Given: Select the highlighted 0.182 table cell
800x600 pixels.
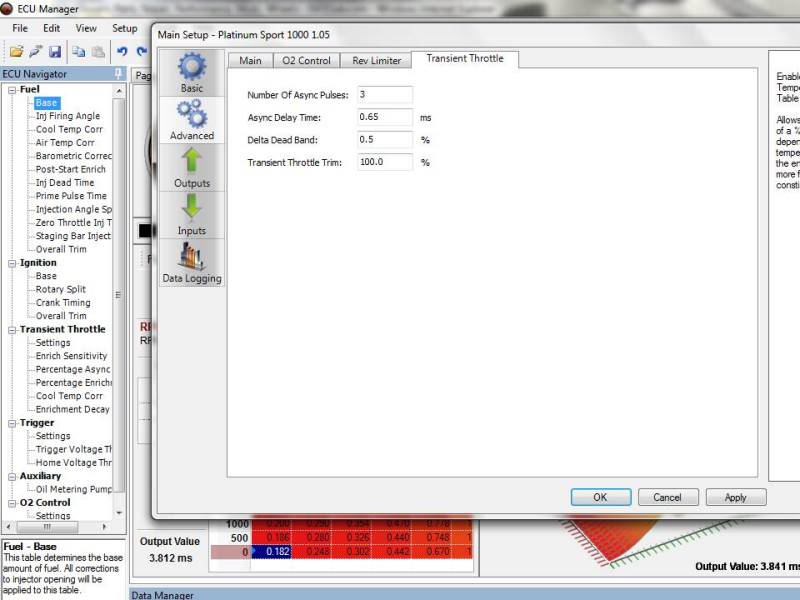Looking at the screenshot, I should [x=271, y=552].
